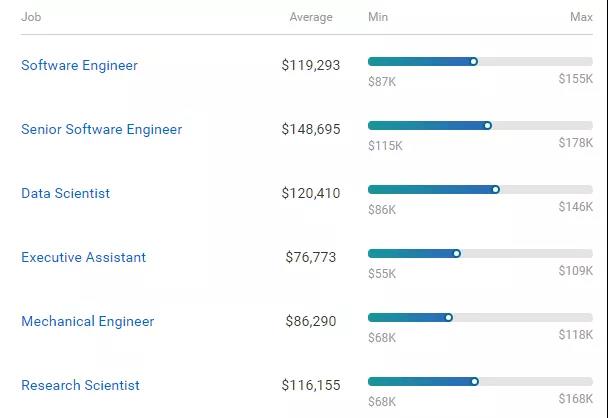Click the $119,293 average salary value
The image size is (608, 418).
click(x=311, y=65)
